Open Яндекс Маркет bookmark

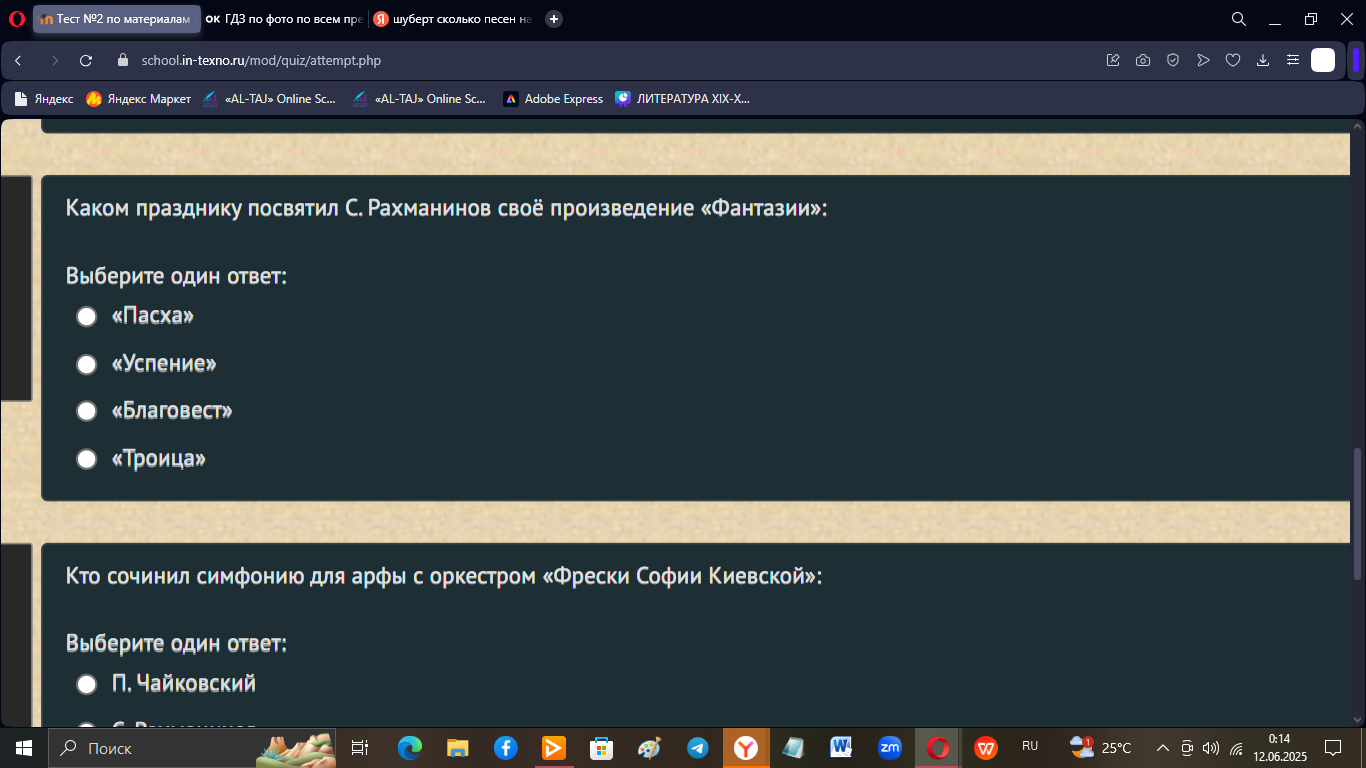point(138,99)
